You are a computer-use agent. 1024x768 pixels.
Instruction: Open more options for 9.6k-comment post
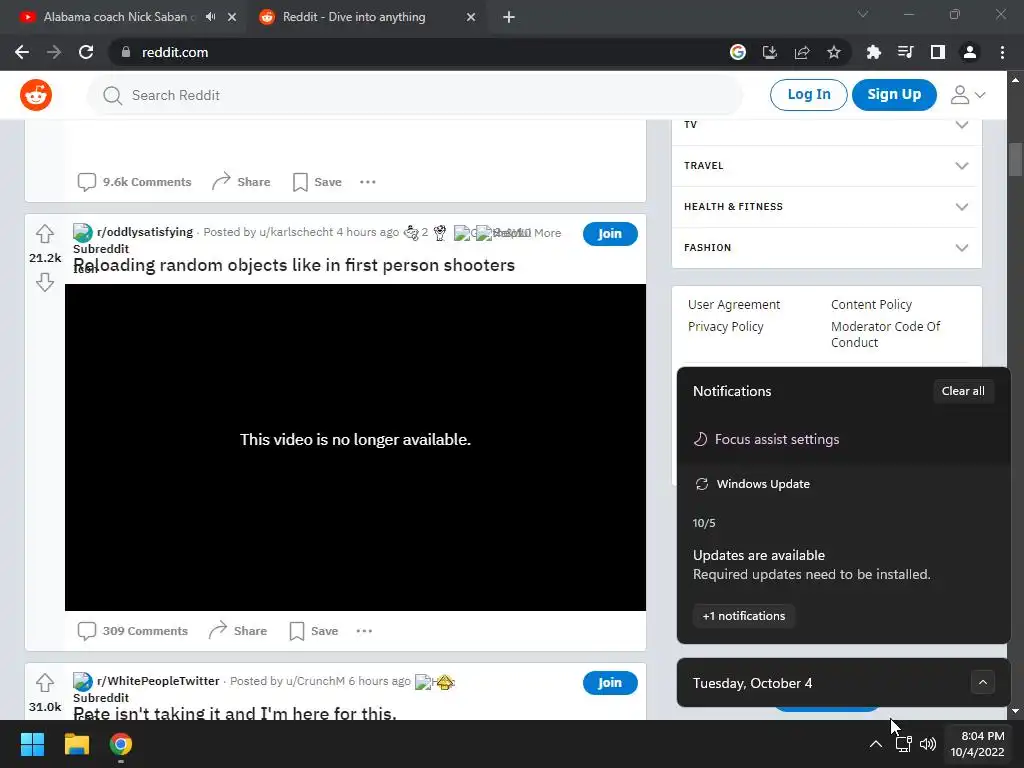(x=368, y=182)
